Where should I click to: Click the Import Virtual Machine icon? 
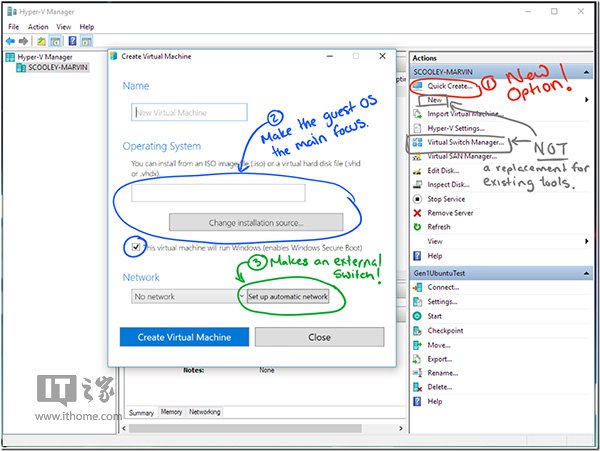tap(417, 114)
